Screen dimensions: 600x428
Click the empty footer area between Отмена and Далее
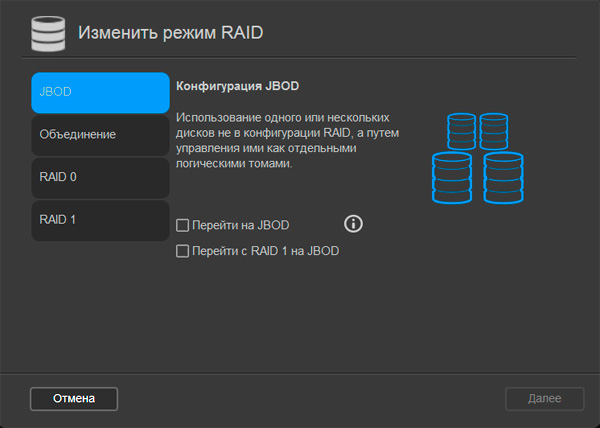[310, 398]
